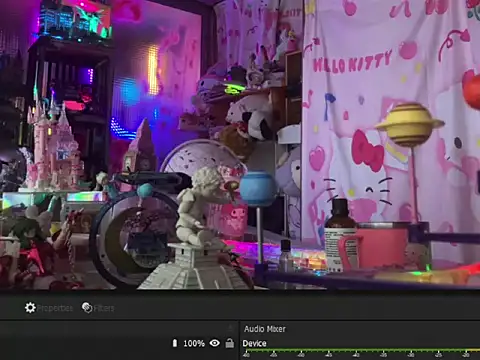Select the 100% battery level text
This screenshot has width=480, height=360.
(x=194, y=343)
